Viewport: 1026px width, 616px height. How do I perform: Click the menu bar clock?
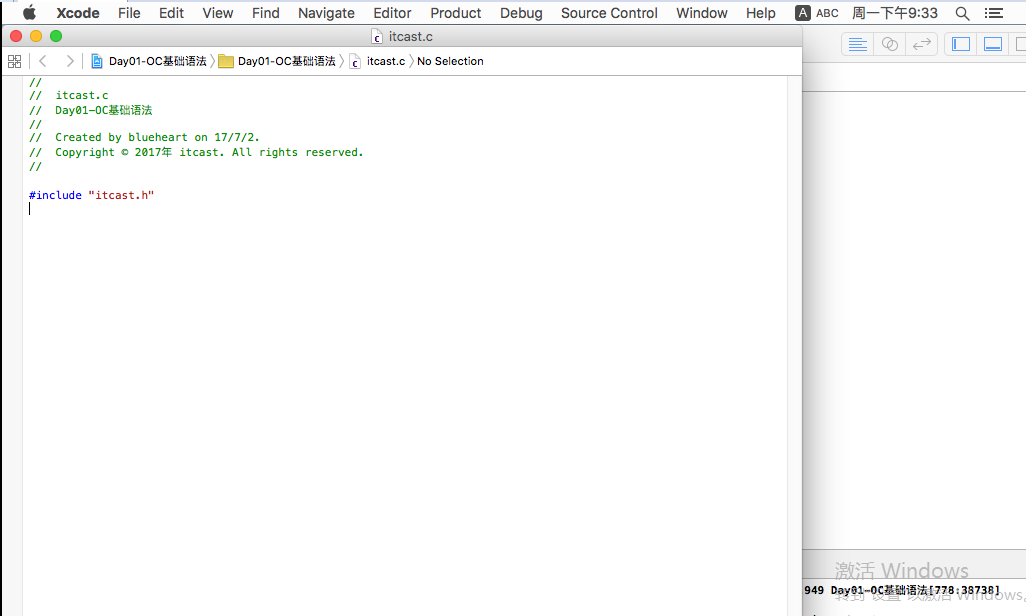(894, 13)
